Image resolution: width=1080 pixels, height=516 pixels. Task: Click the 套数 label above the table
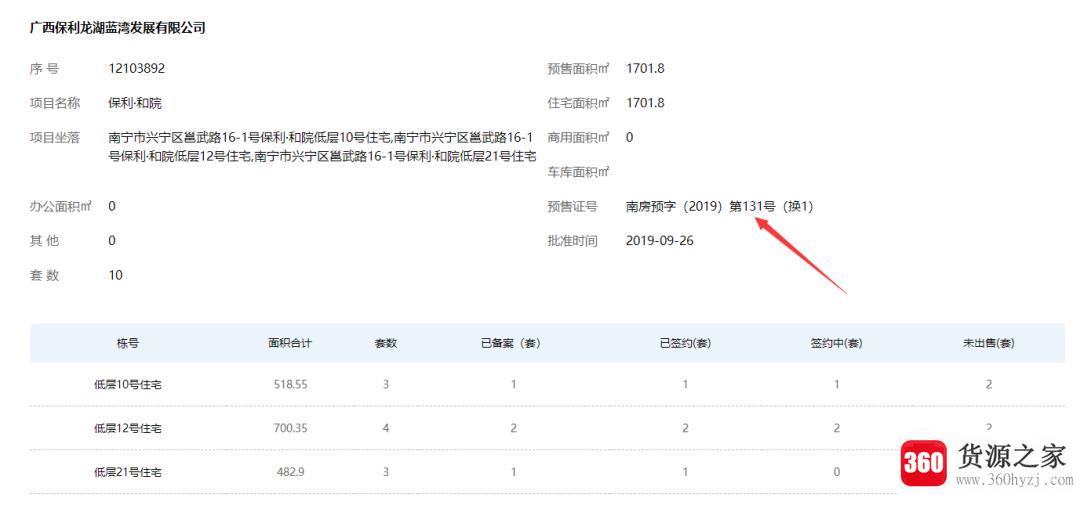pos(44,275)
